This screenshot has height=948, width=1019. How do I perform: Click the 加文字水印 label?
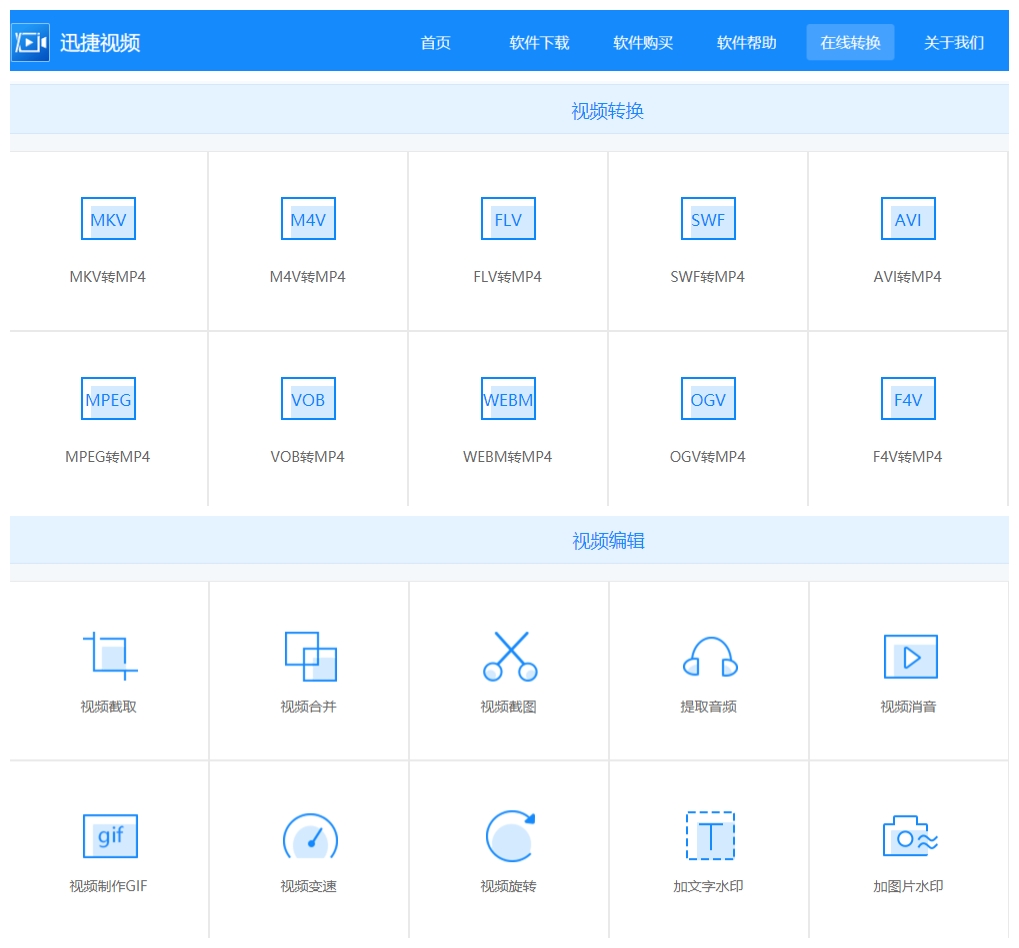click(x=708, y=886)
